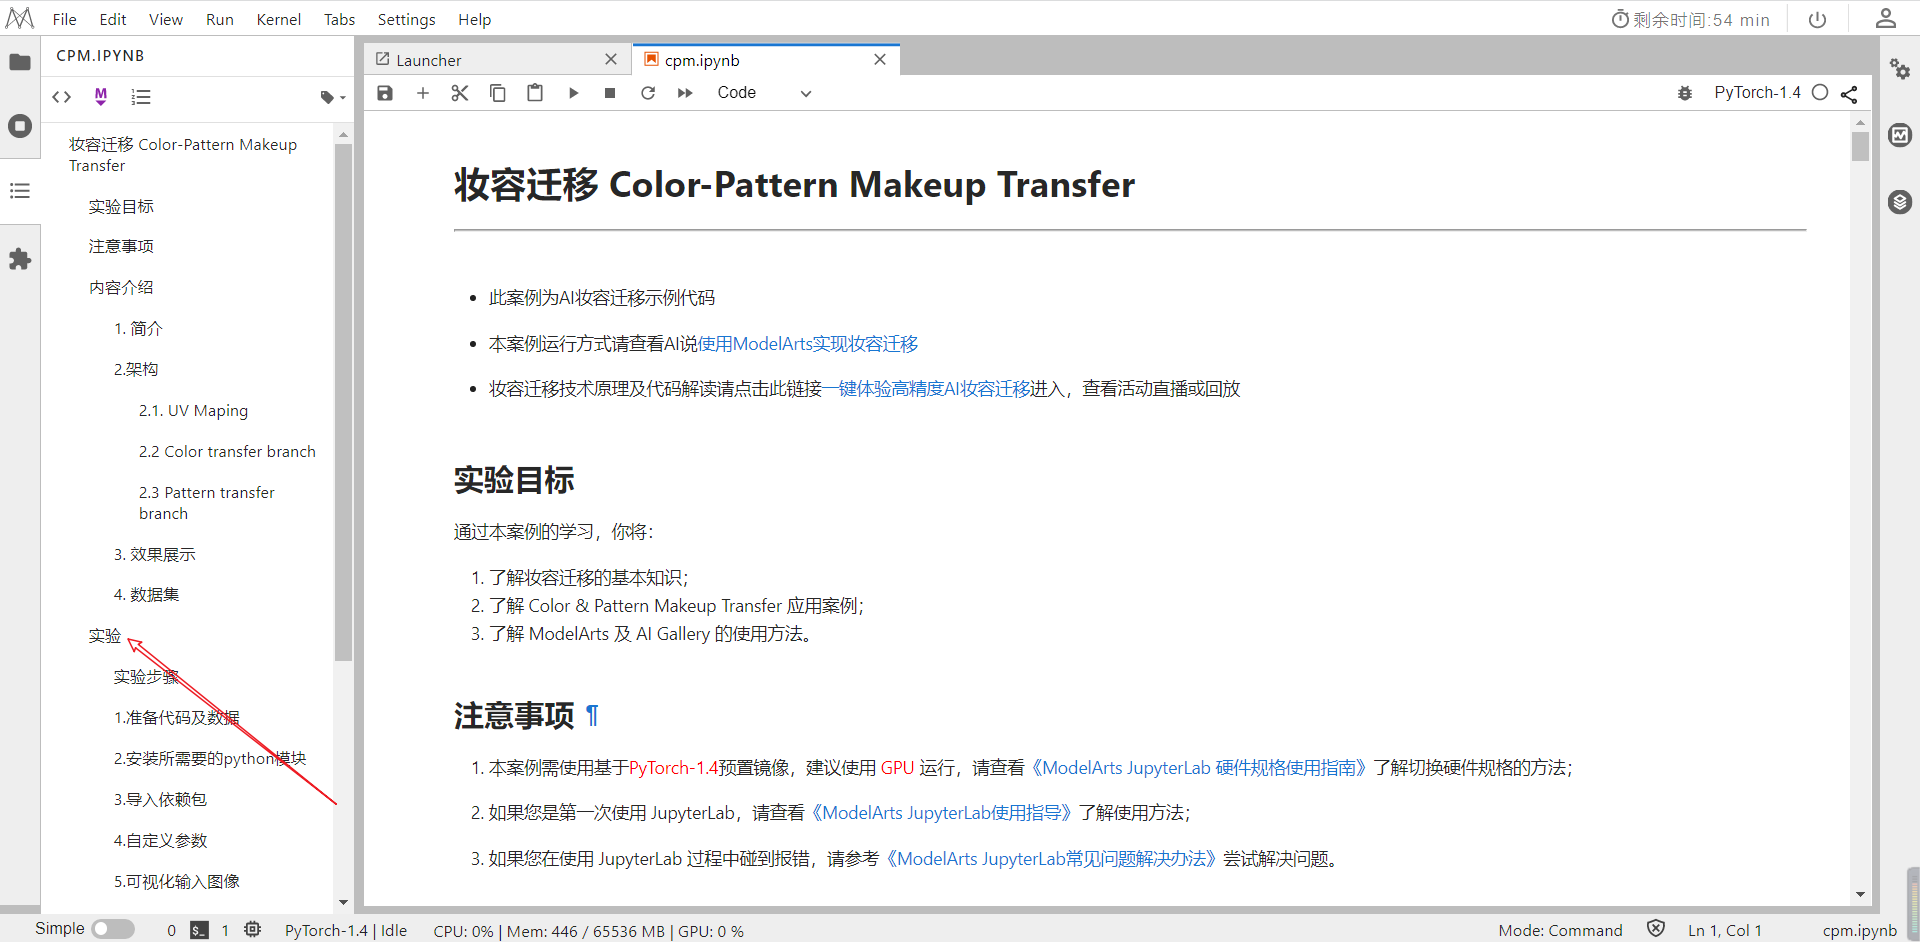Jump to 实验目标 in the table of contents
Screen dimensions: 1920x942
click(121, 207)
